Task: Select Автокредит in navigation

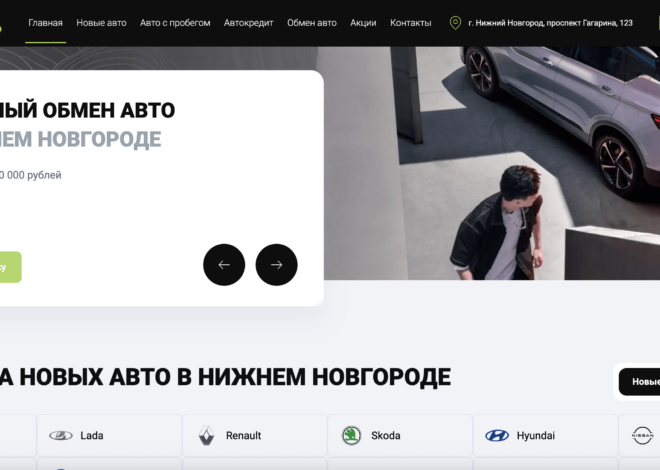Action: click(x=249, y=23)
